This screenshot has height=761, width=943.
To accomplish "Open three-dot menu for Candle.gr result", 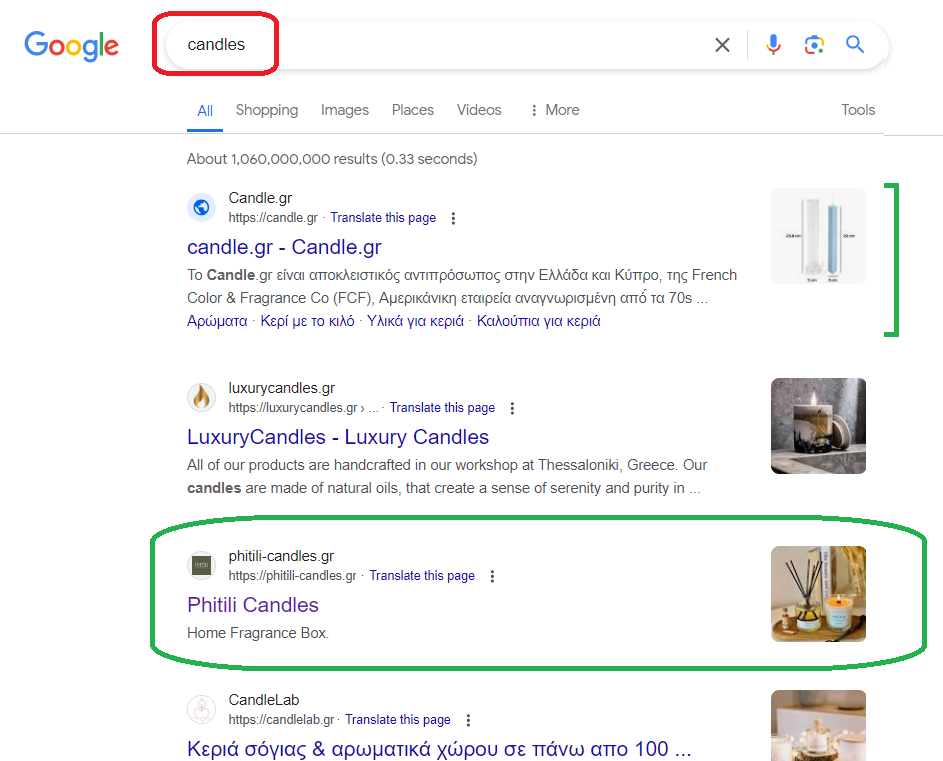I will [453, 218].
